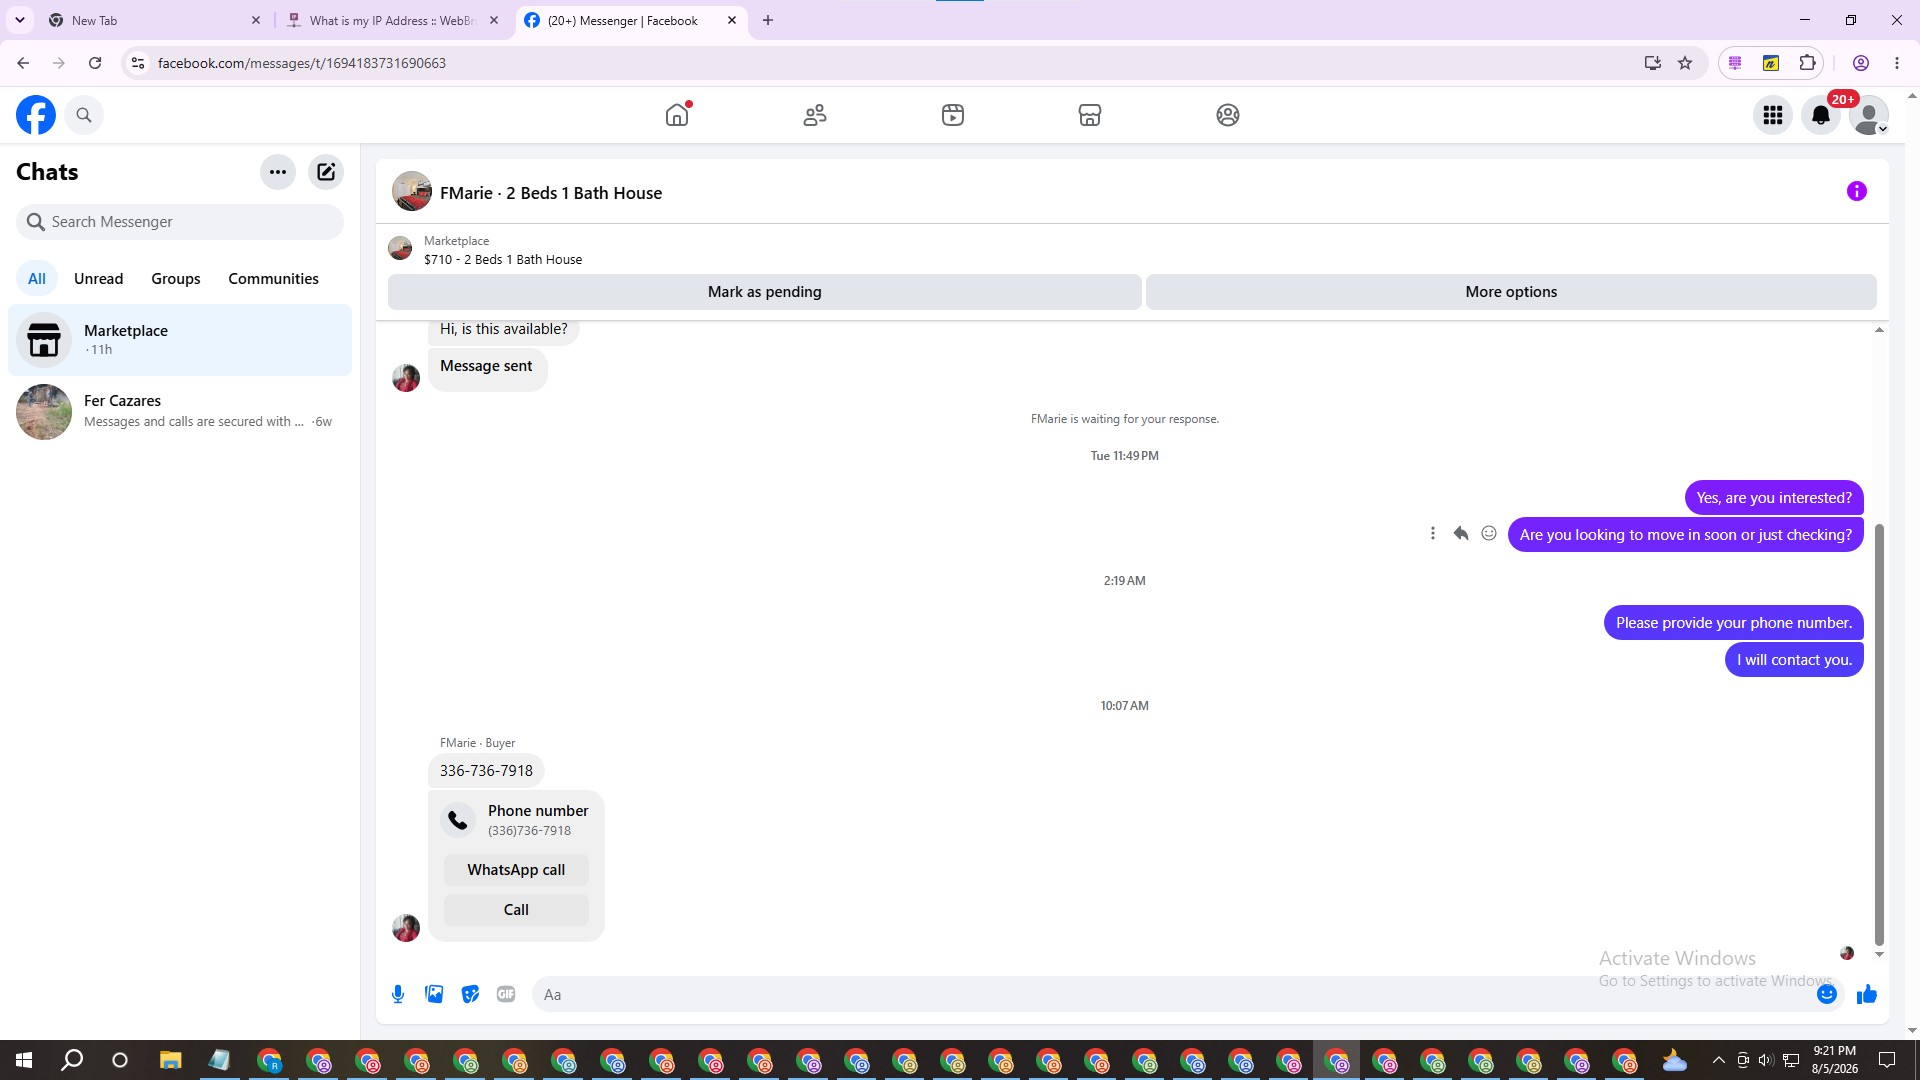Screen dimensions: 1920x1080
Task: Open the notifications bell
Action: [1821, 115]
